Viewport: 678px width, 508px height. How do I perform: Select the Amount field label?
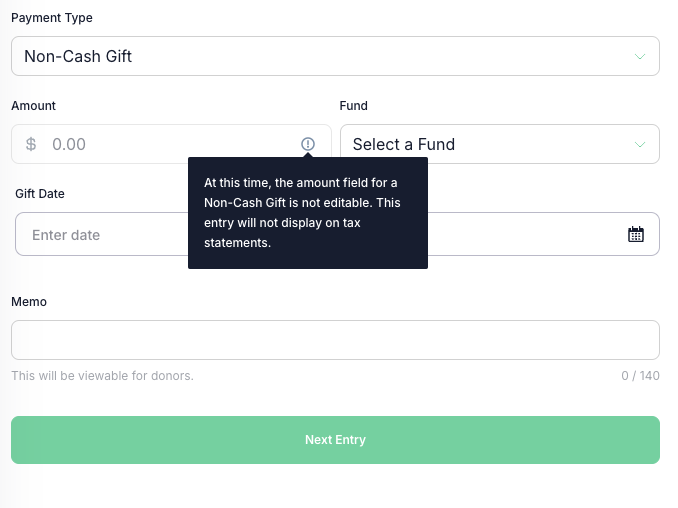click(x=33, y=105)
